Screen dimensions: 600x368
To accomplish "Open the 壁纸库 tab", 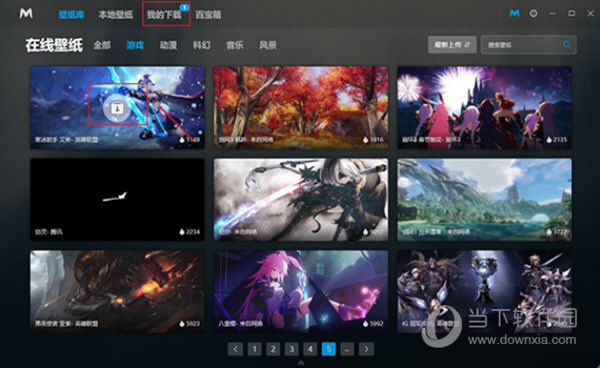I will coord(71,15).
